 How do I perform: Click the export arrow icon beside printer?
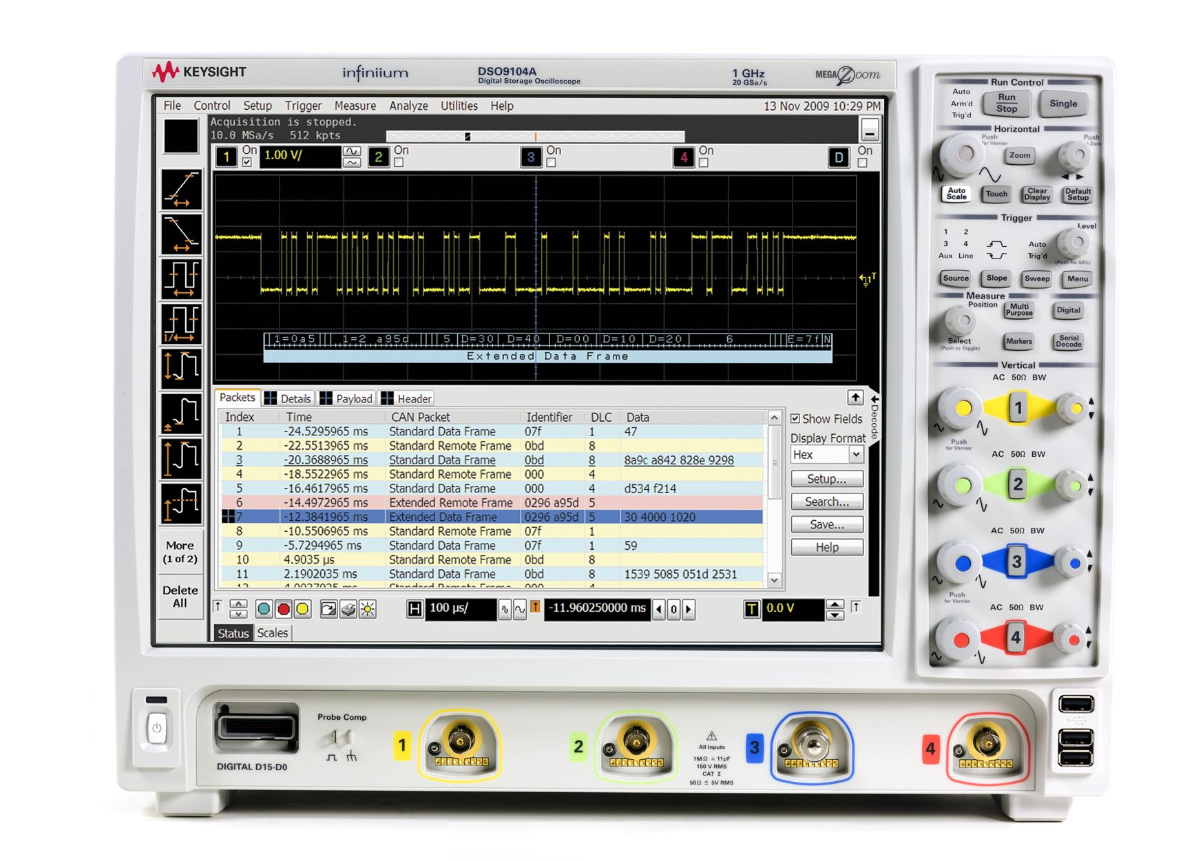click(329, 609)
